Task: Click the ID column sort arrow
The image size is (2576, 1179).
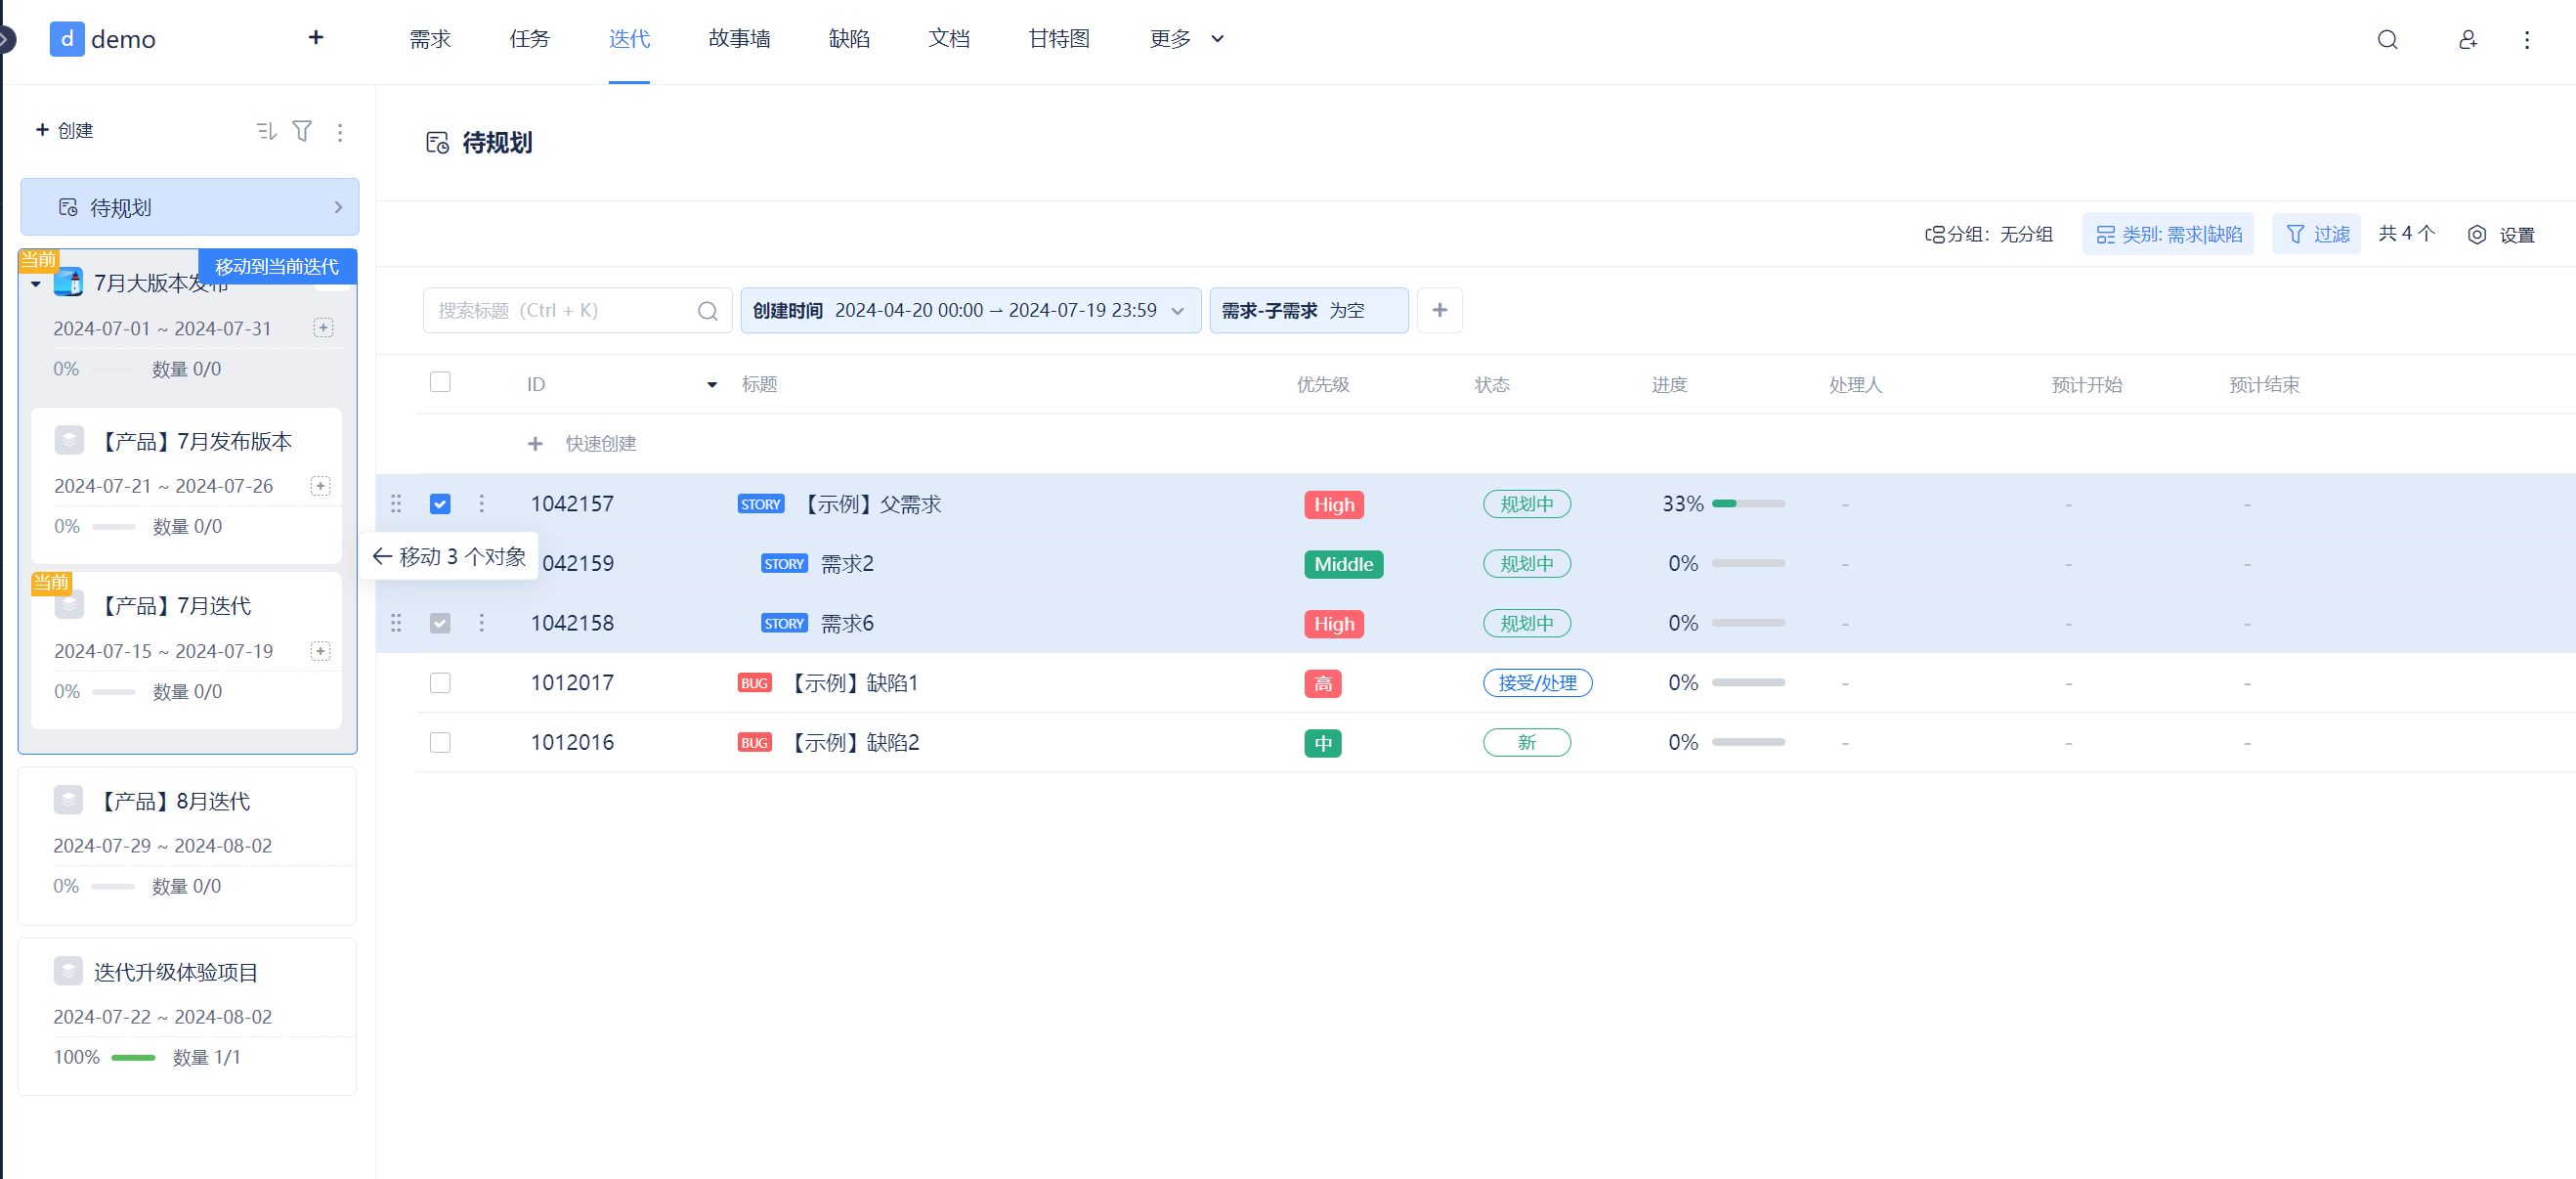Action: (712, 385)
